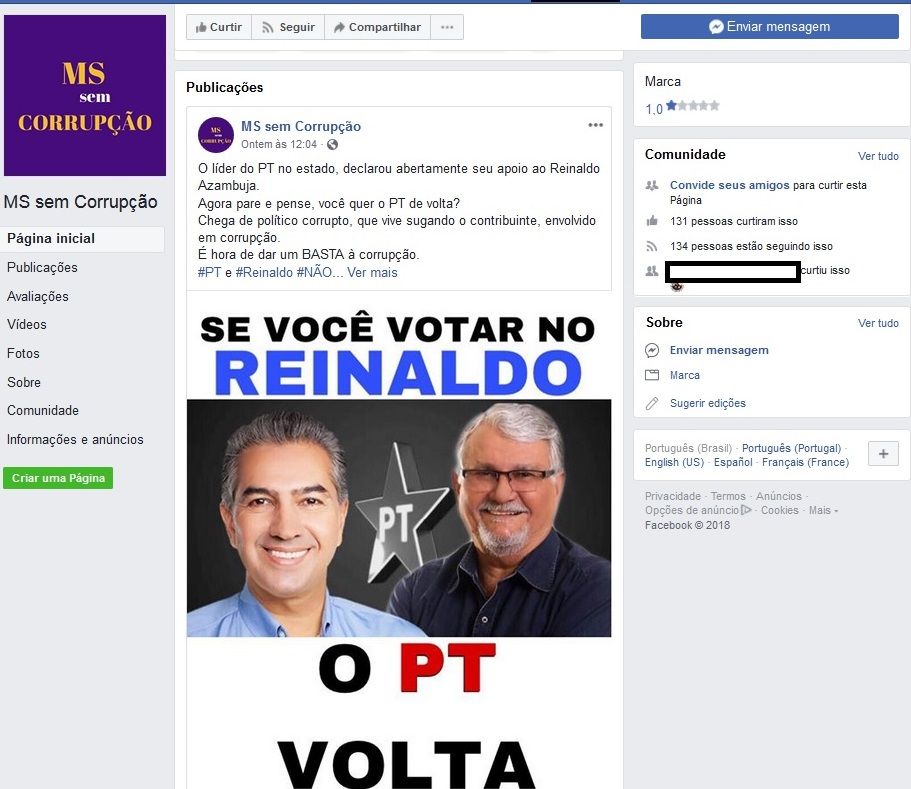Screen dimensions: 911x789
Task: Select Informações e anúncios in sidebar
Action: pos(75,439)
